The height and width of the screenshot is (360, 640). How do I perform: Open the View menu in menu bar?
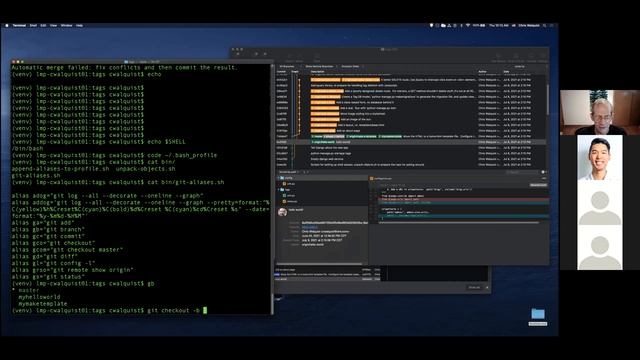(x=53, y=25)
